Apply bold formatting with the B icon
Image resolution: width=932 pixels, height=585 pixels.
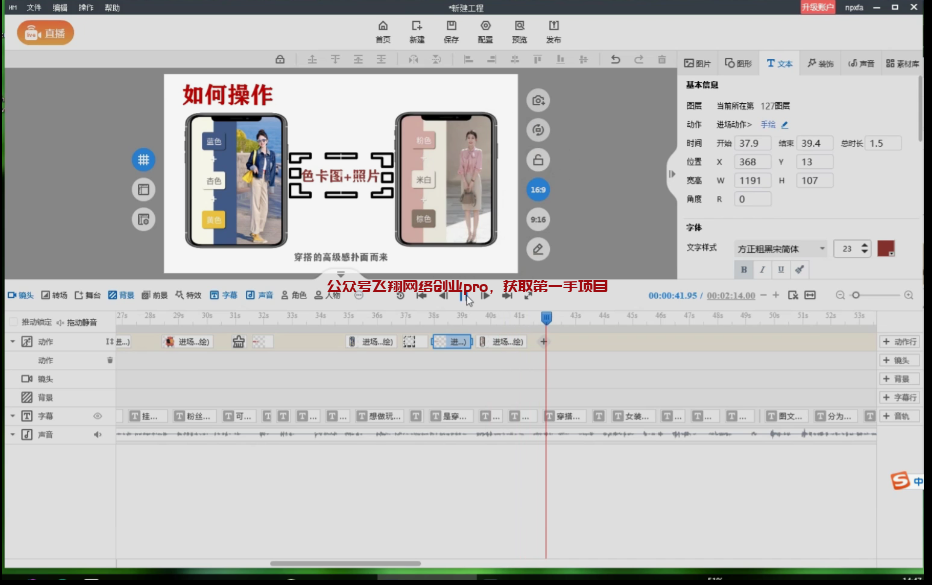coord(744,270)
